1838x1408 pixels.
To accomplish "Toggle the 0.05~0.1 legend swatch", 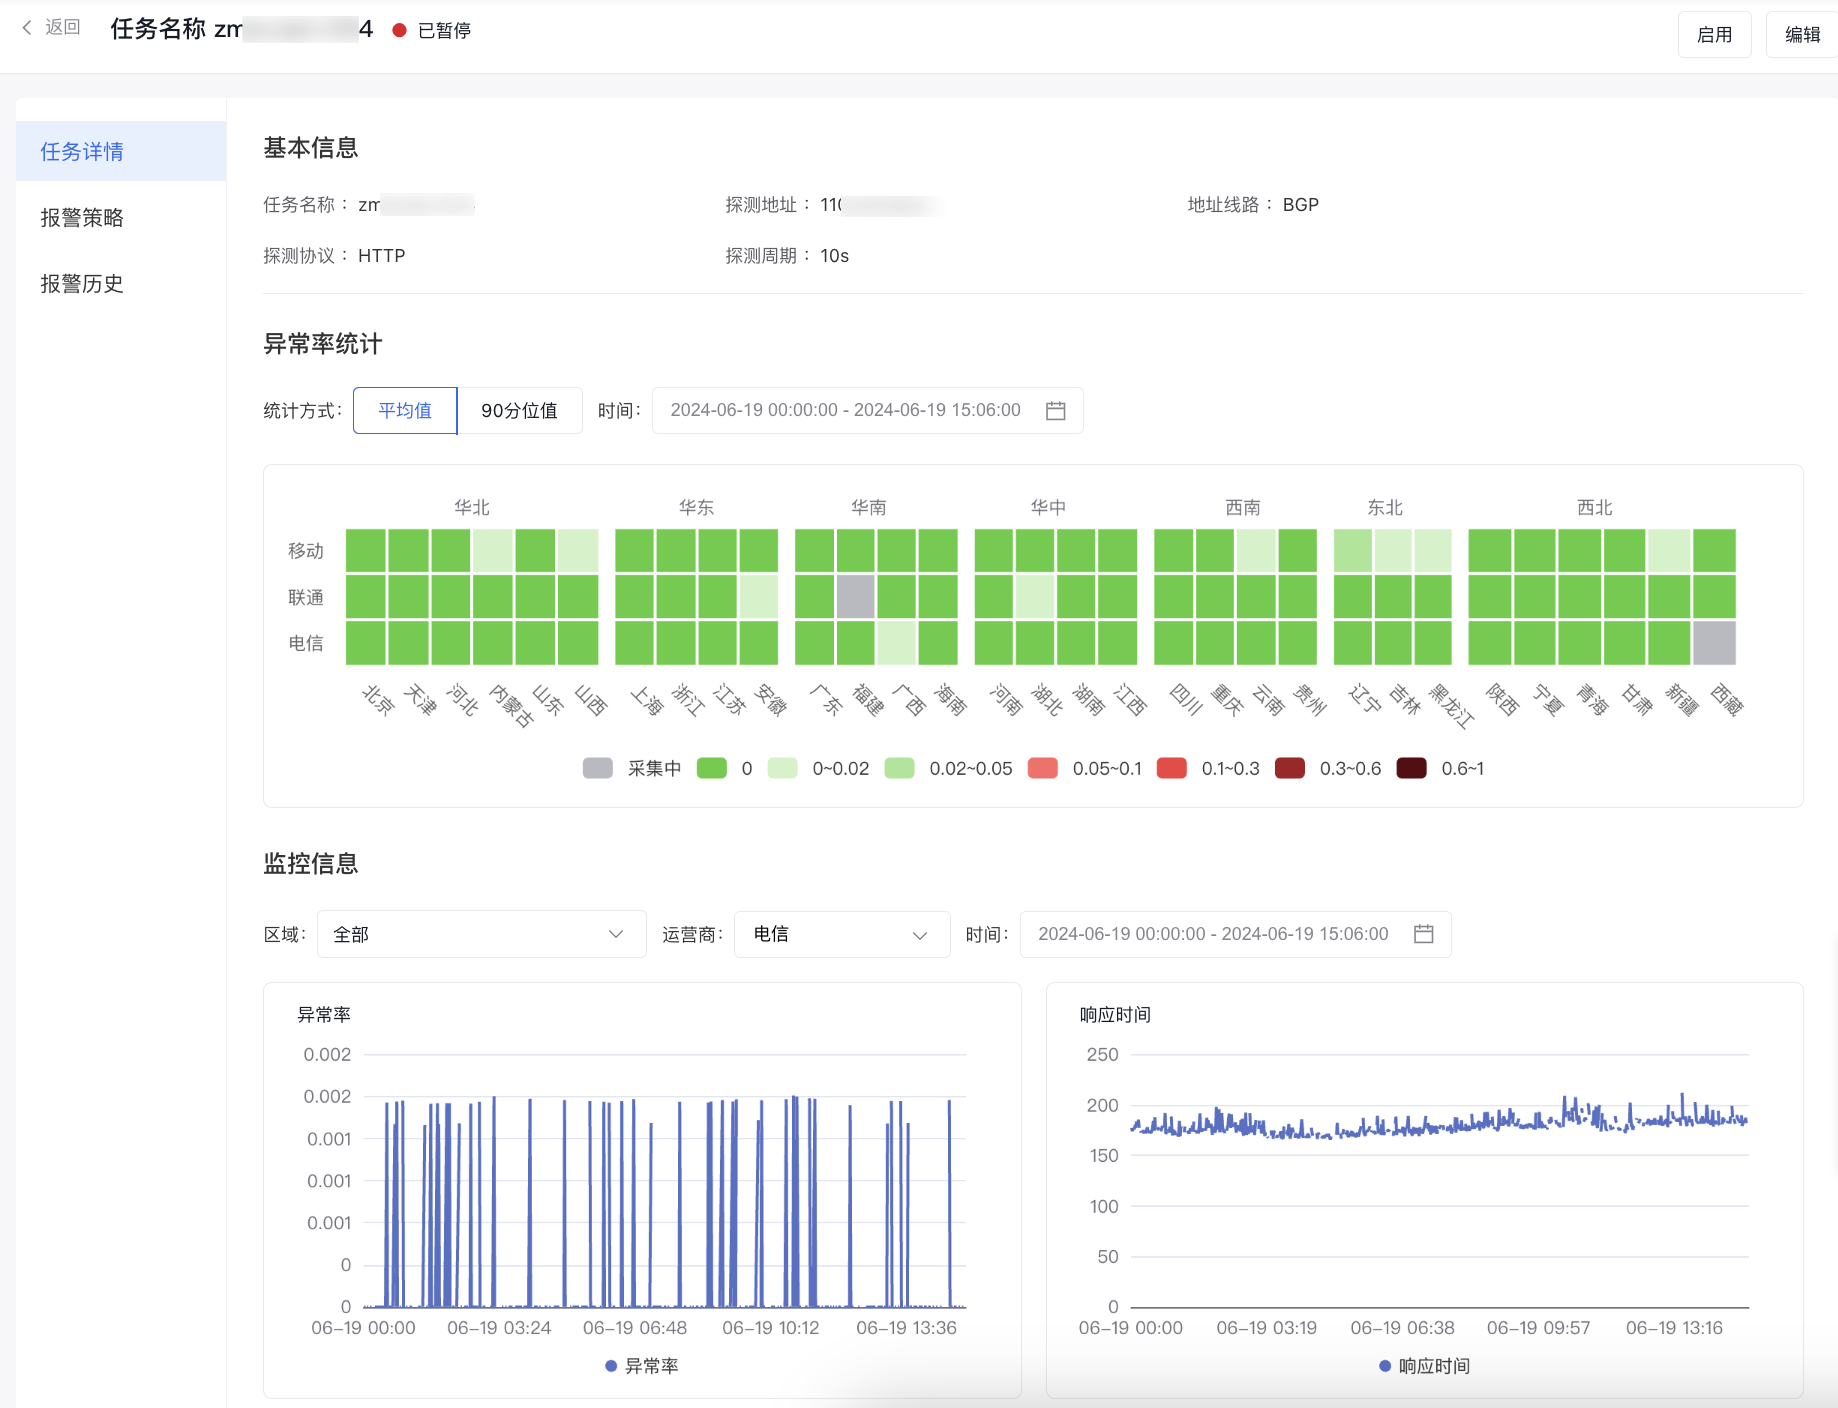I will (1043, 768).
